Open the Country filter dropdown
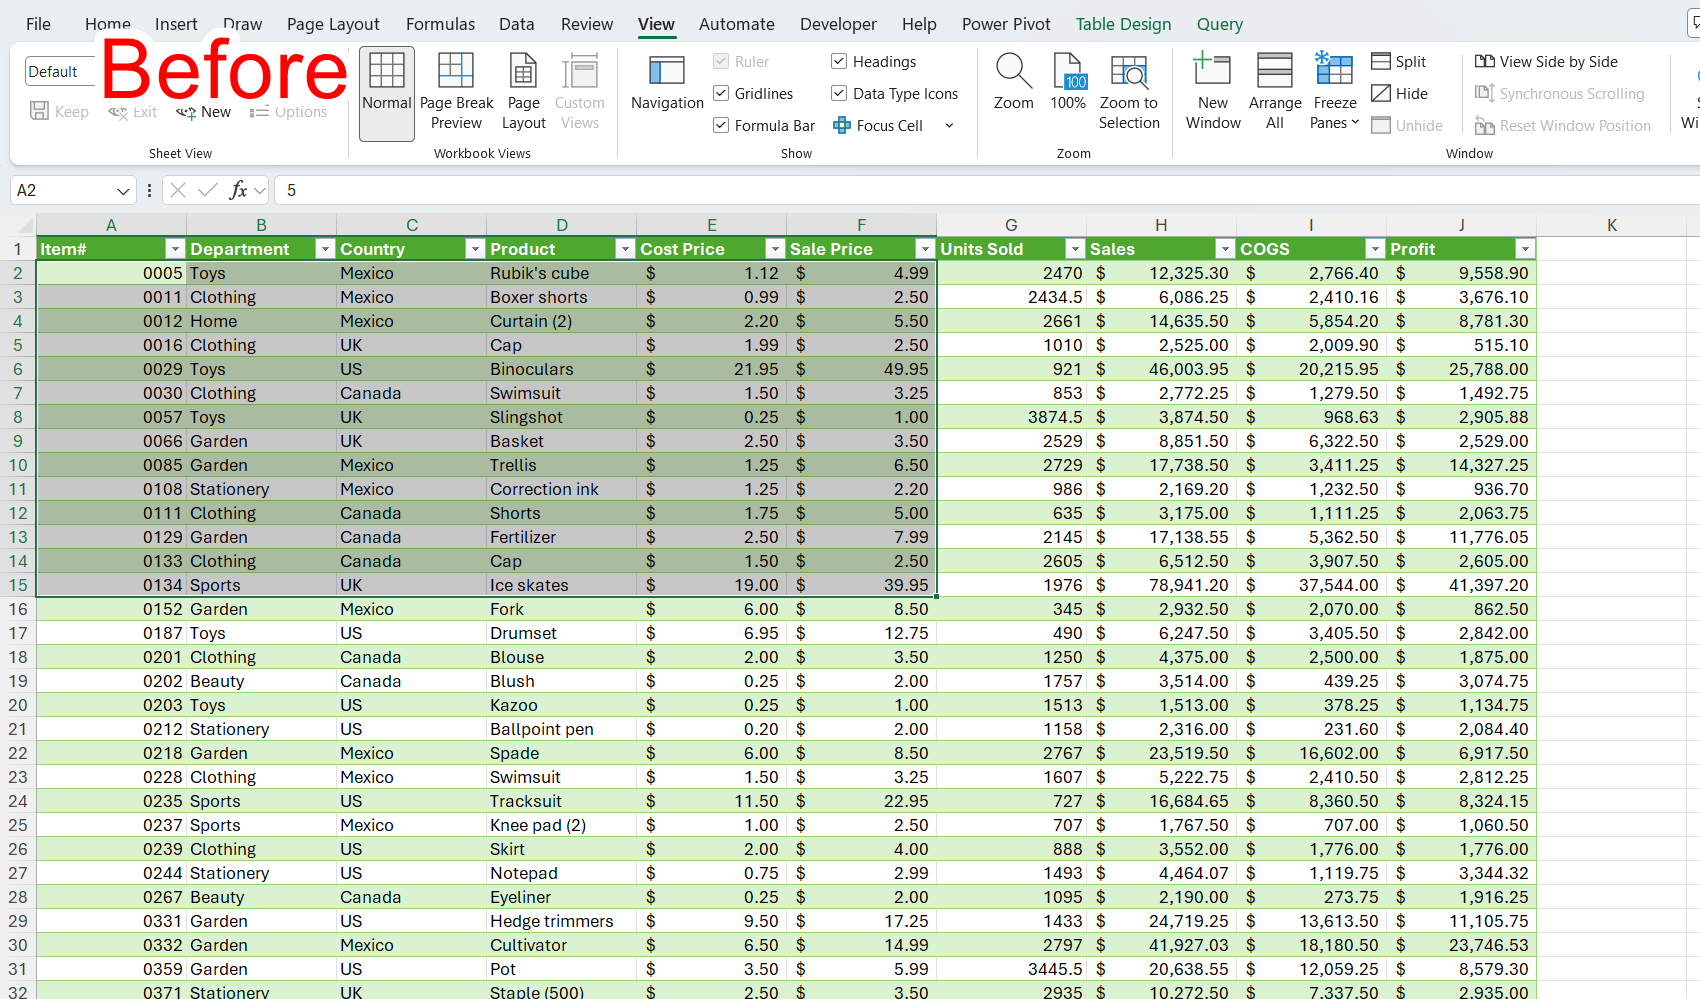Image resolution: width=1700 pixels, height=999 pixels. point(475,249)
